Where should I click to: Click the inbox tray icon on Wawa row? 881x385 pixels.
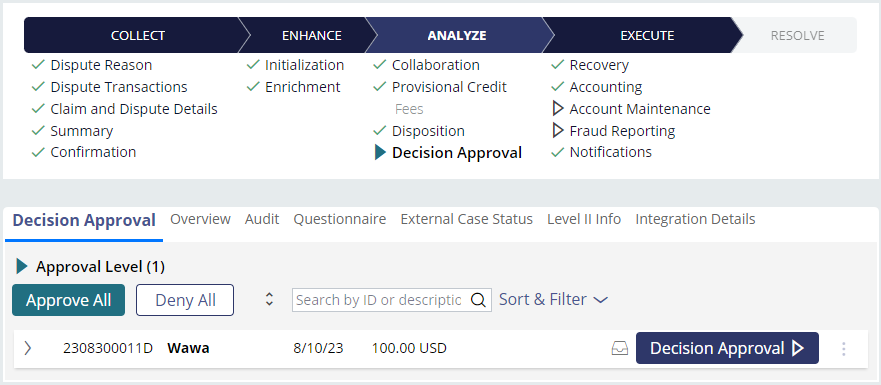[x=620, y=348]
